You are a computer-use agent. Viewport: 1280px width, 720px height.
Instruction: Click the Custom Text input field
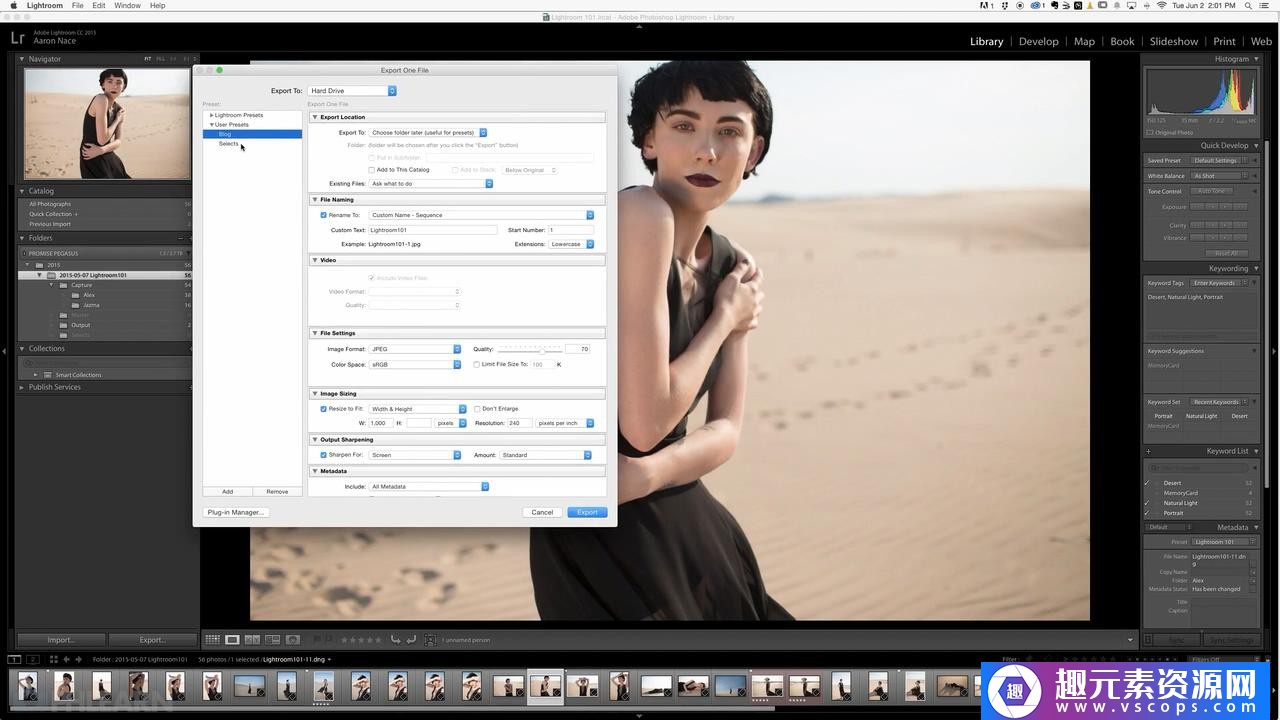(432, 230)
